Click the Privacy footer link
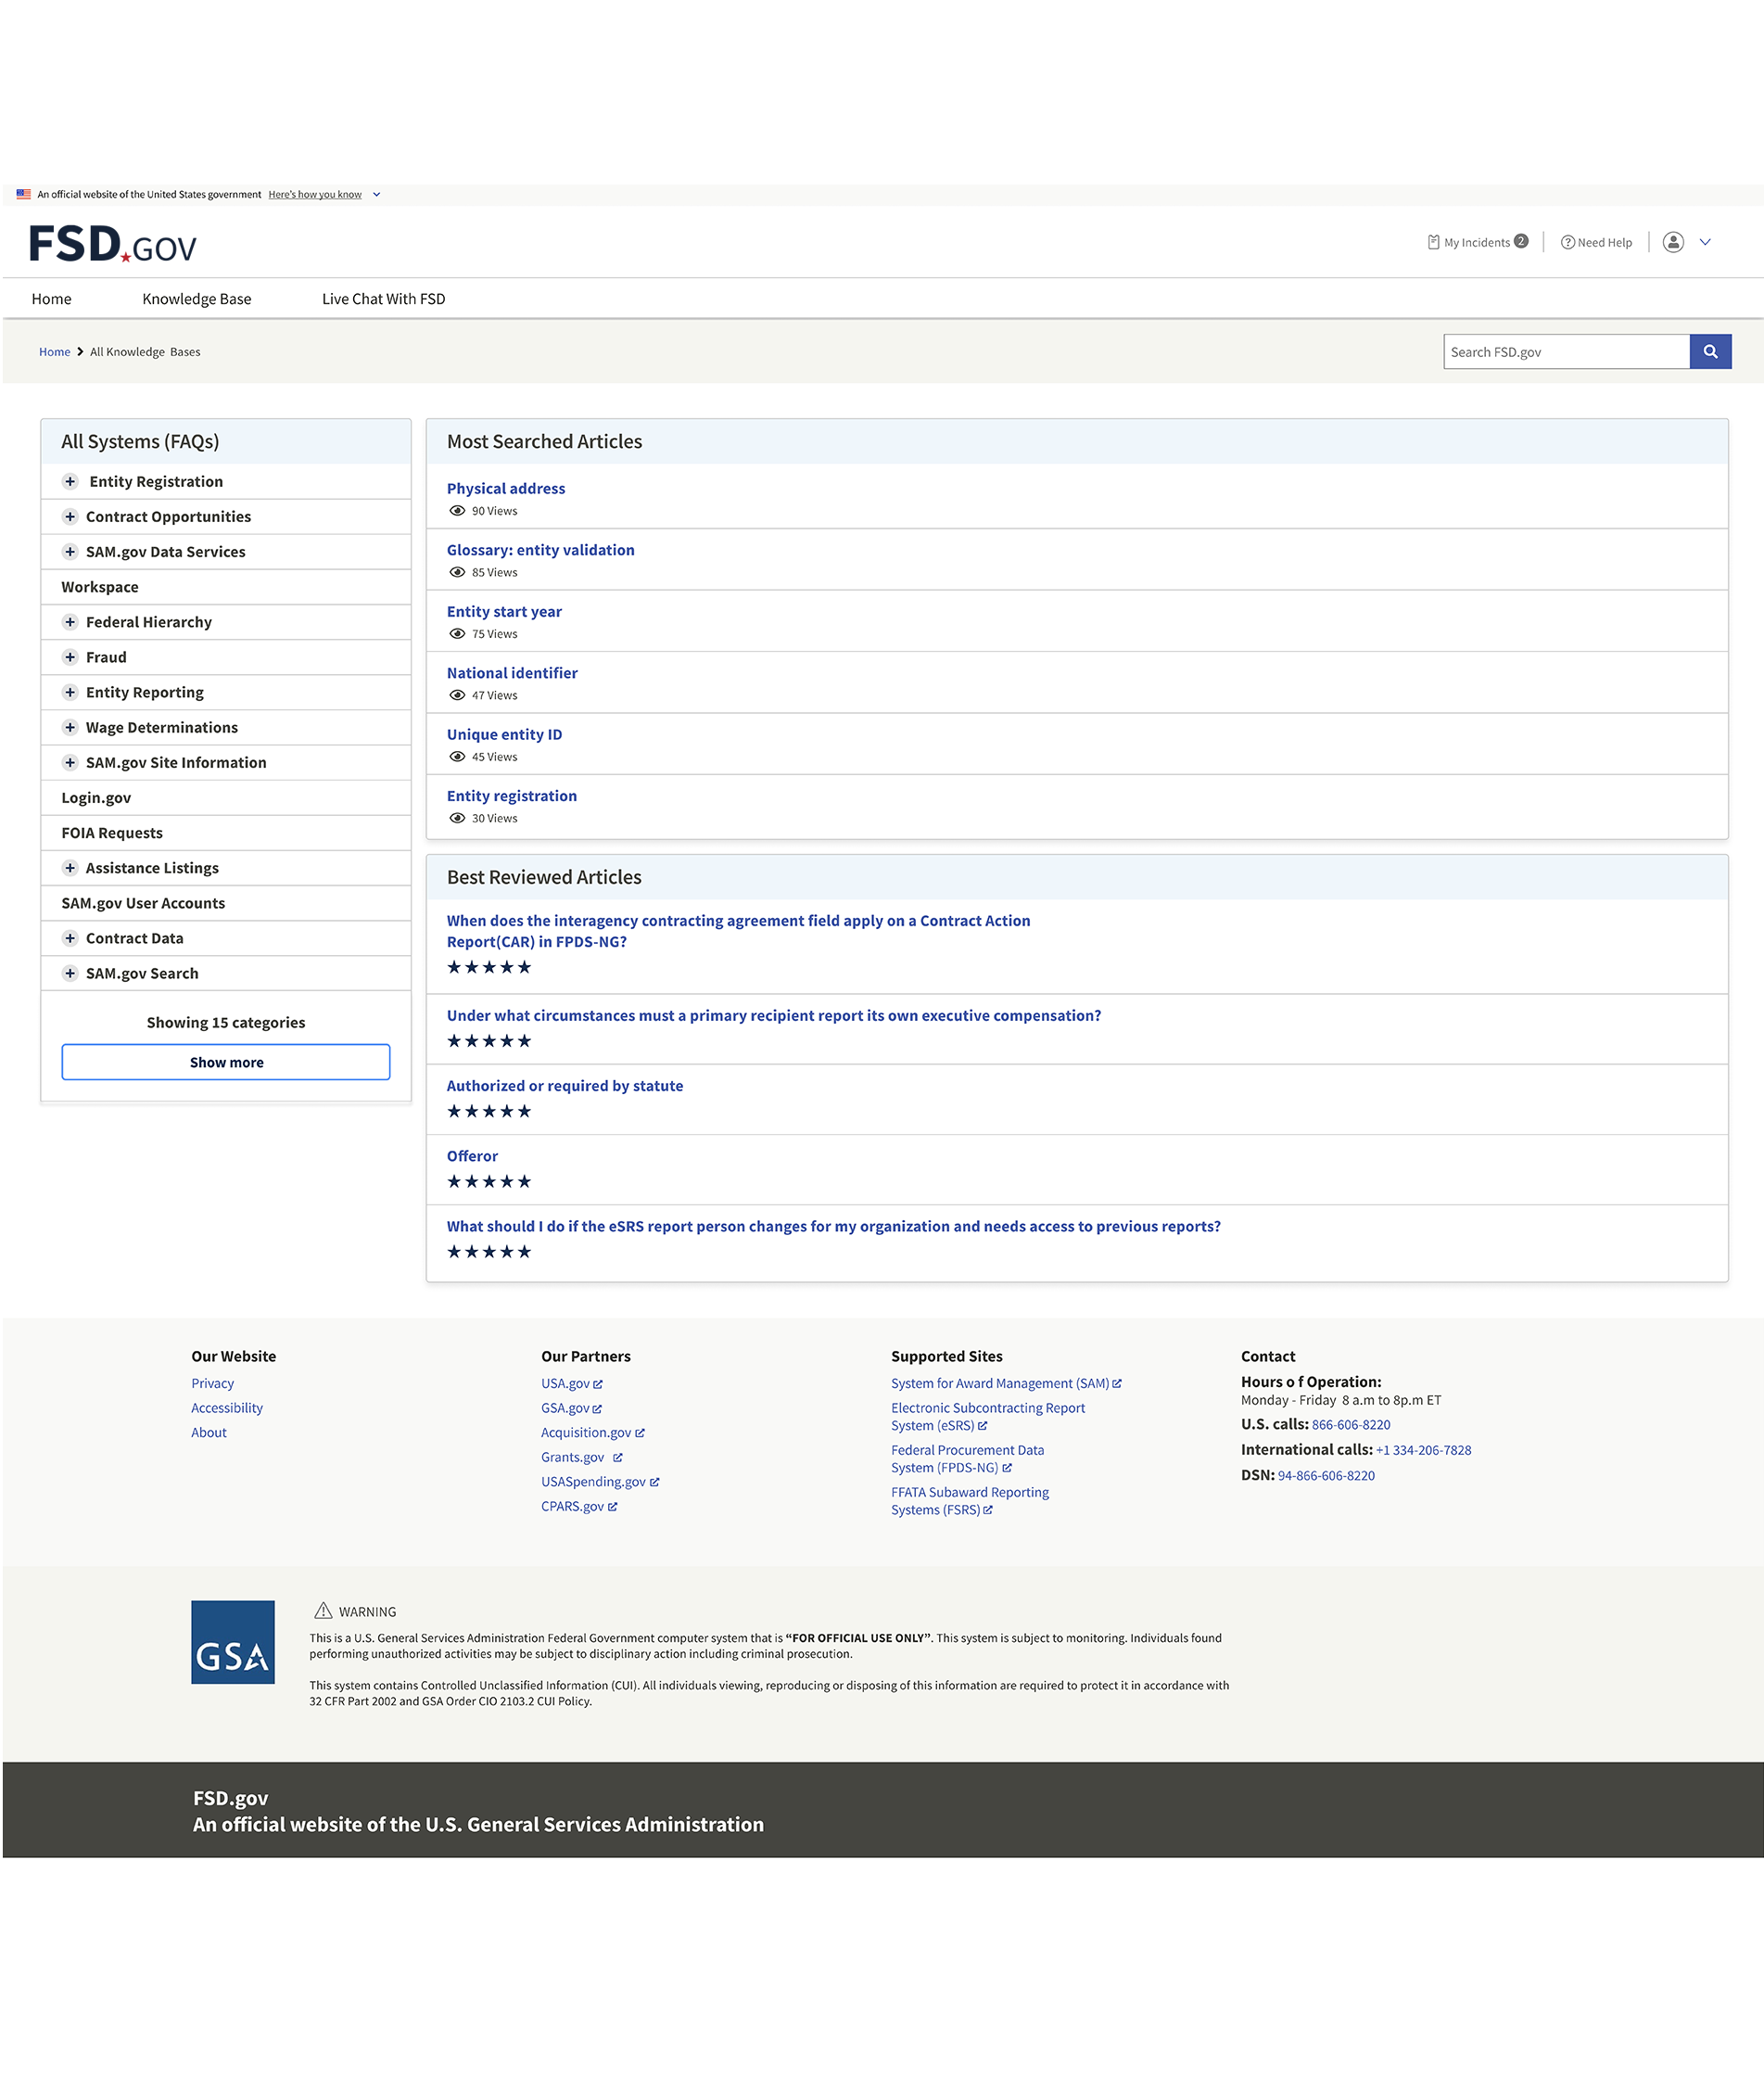Screen dimensions: 1764x2076 point(213,1383)
